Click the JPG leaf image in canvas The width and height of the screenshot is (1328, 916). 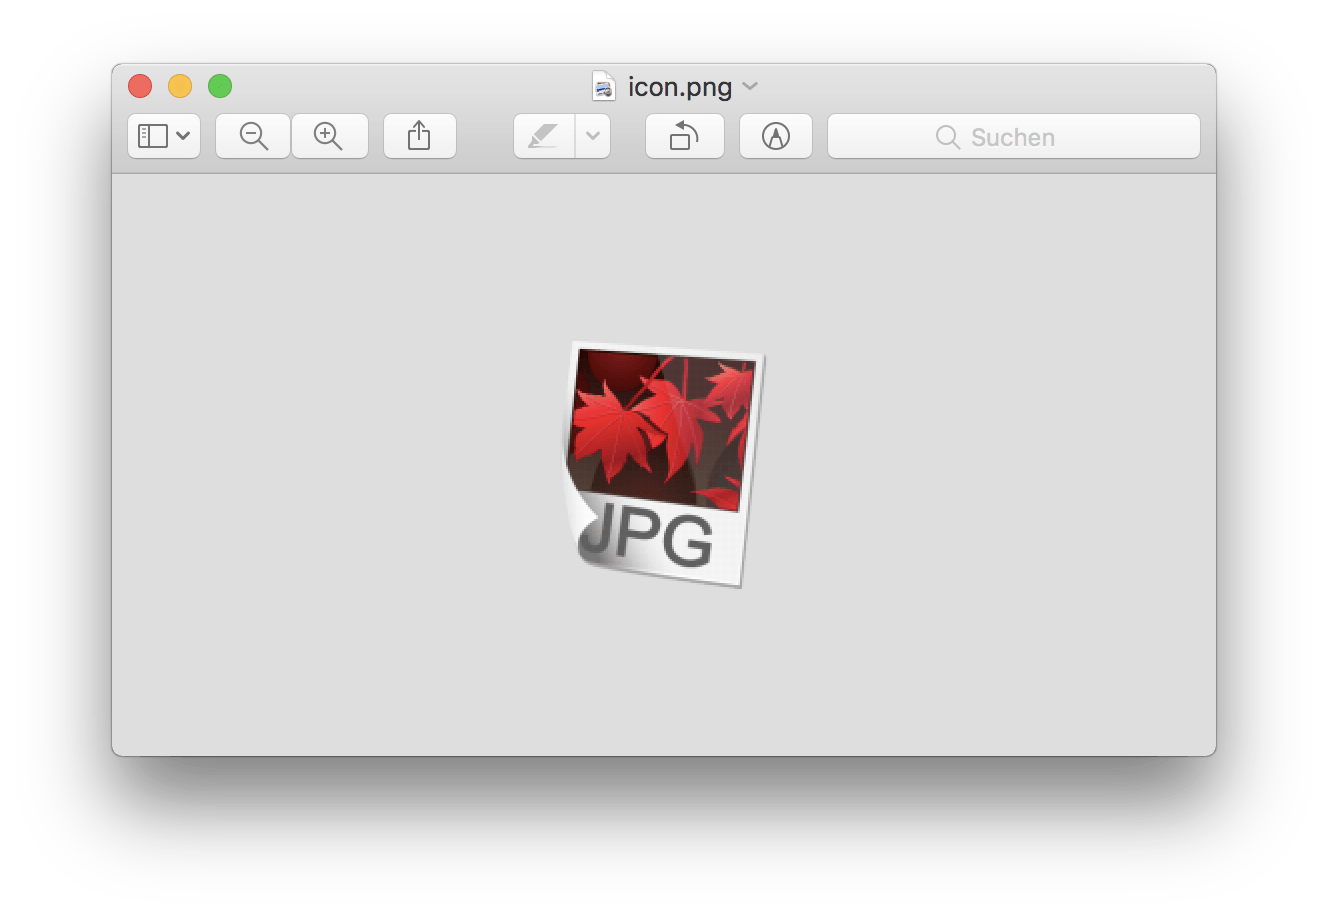tap(662, 464)
